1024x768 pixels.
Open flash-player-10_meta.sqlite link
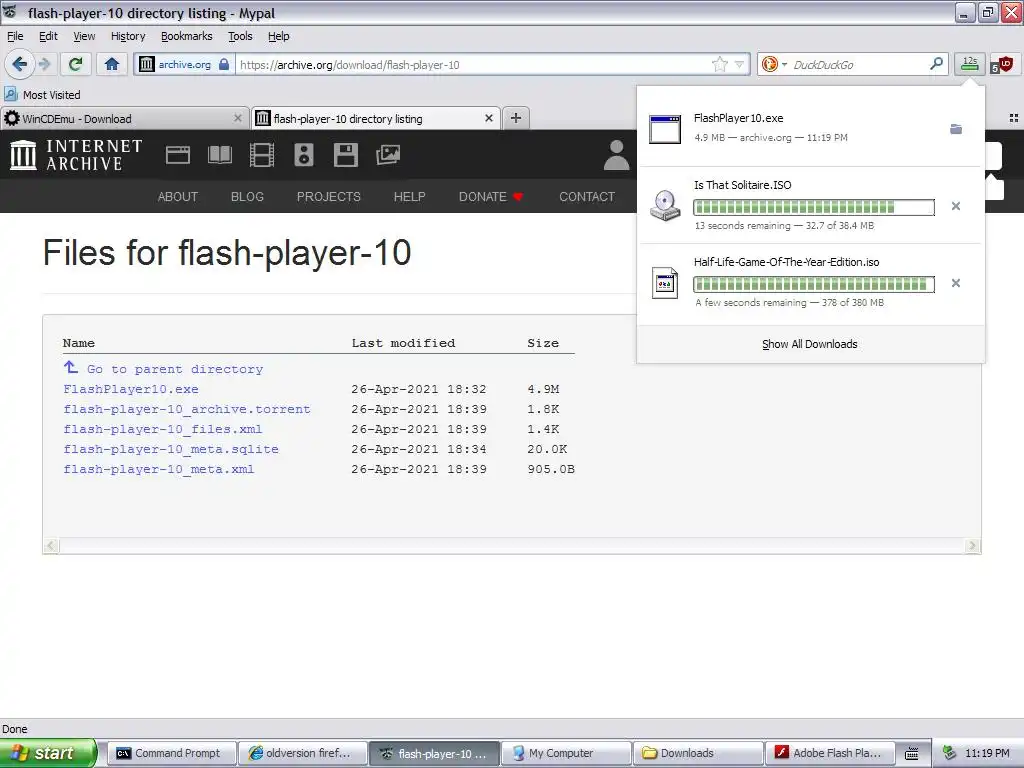(x=171, y=449)
